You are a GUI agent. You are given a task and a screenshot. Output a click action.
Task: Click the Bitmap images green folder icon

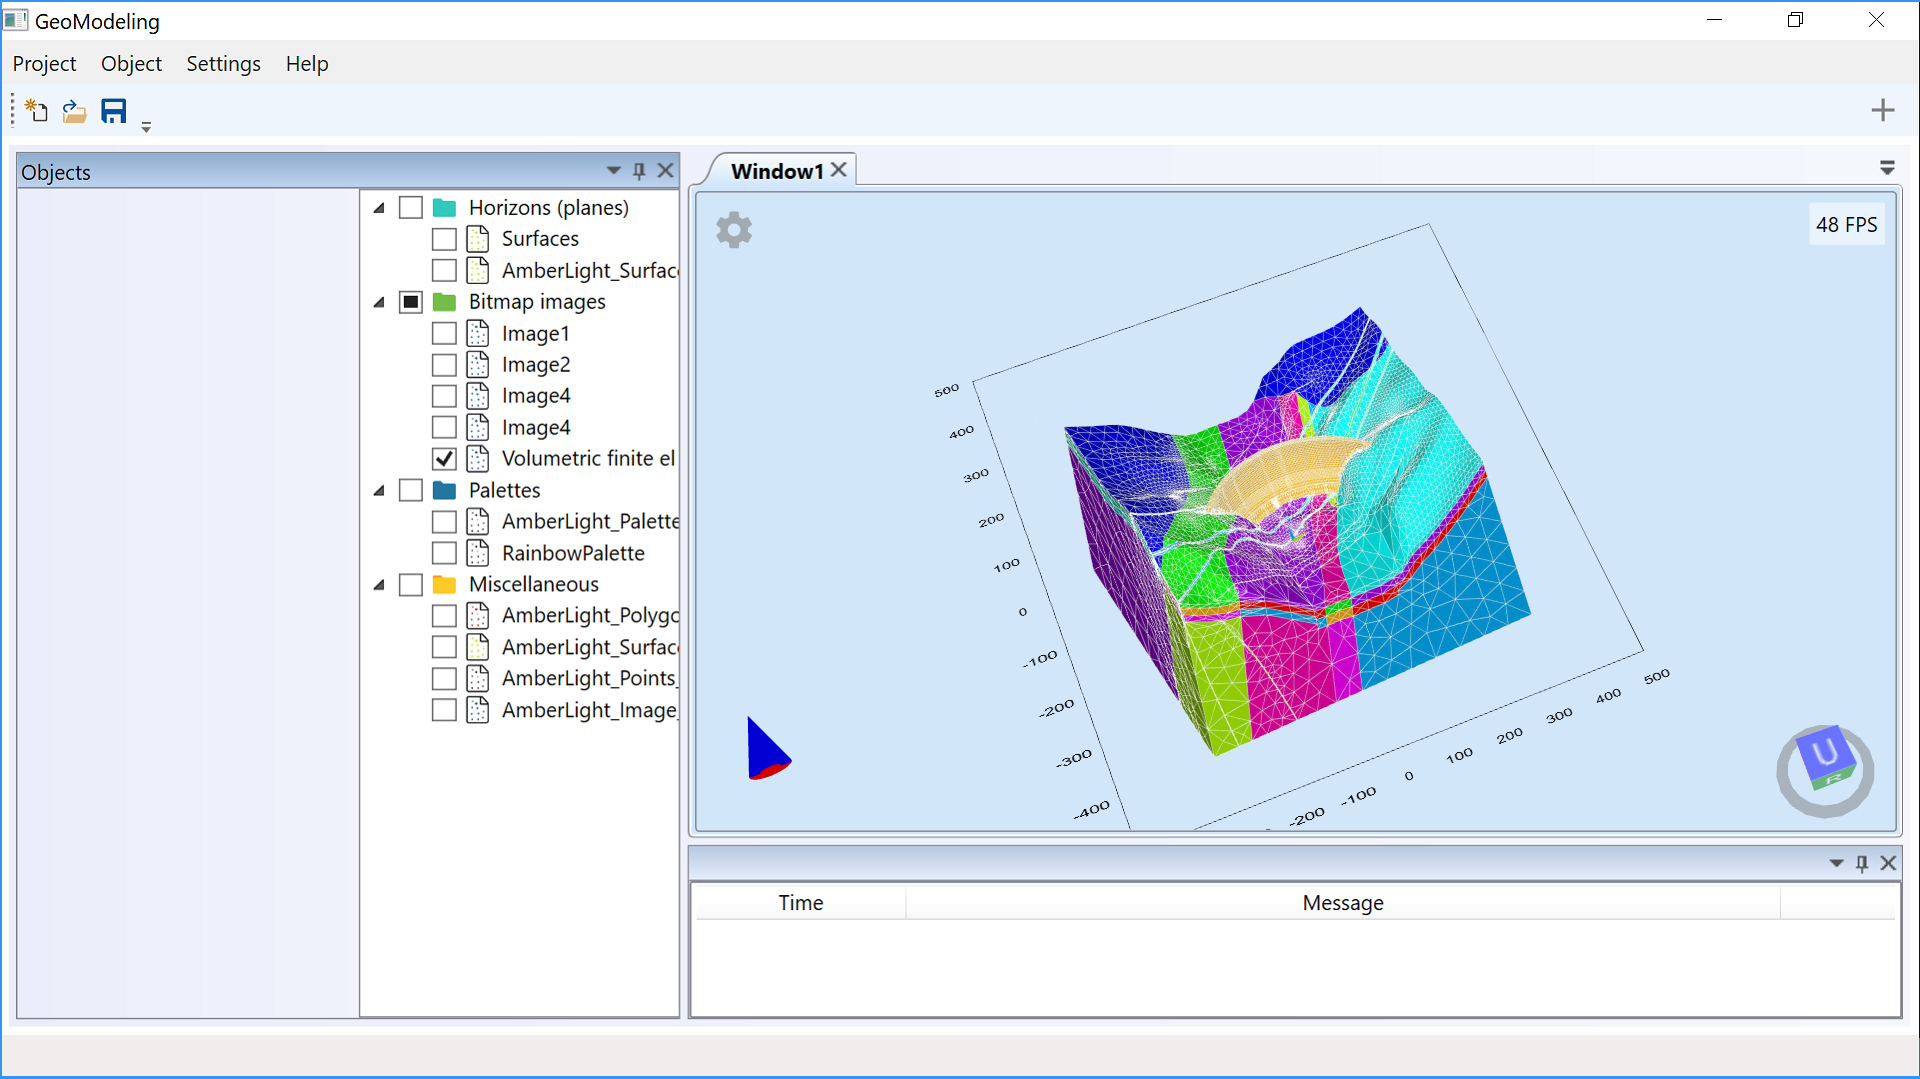pyautogui.click(x=445, y=302)
